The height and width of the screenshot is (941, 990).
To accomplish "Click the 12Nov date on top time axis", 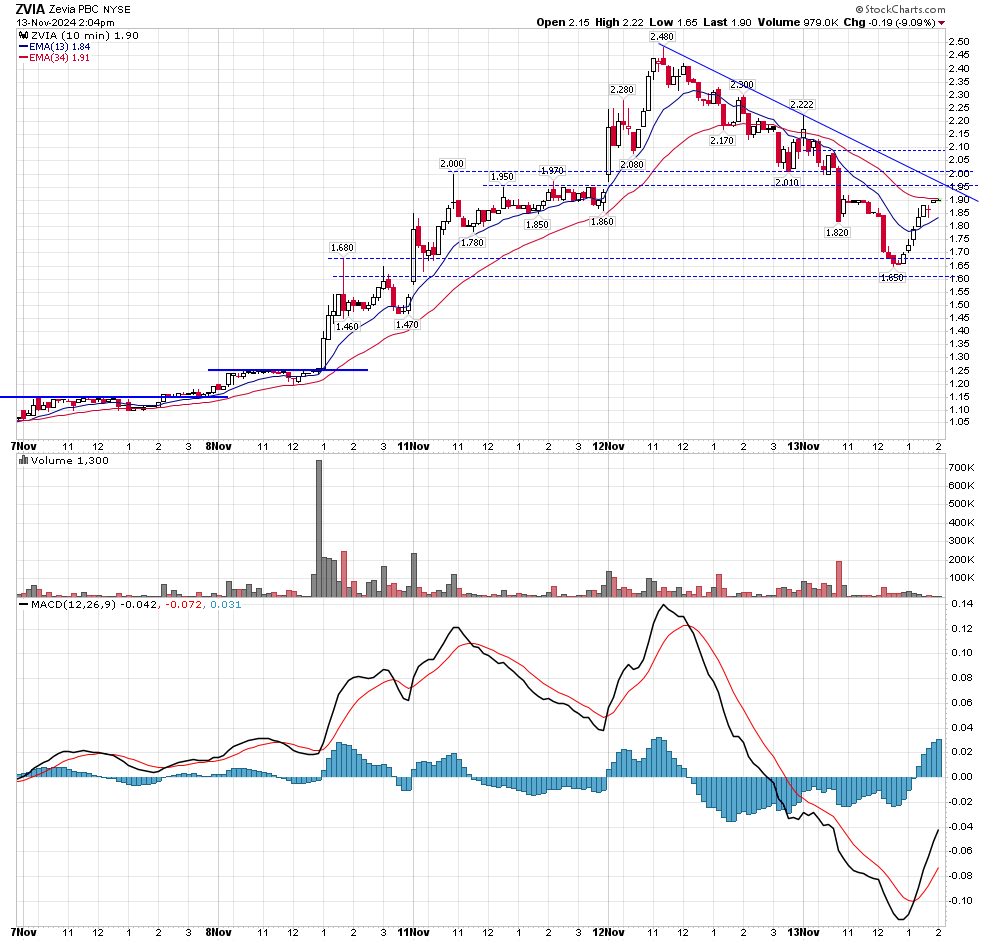I will [606, 446].
